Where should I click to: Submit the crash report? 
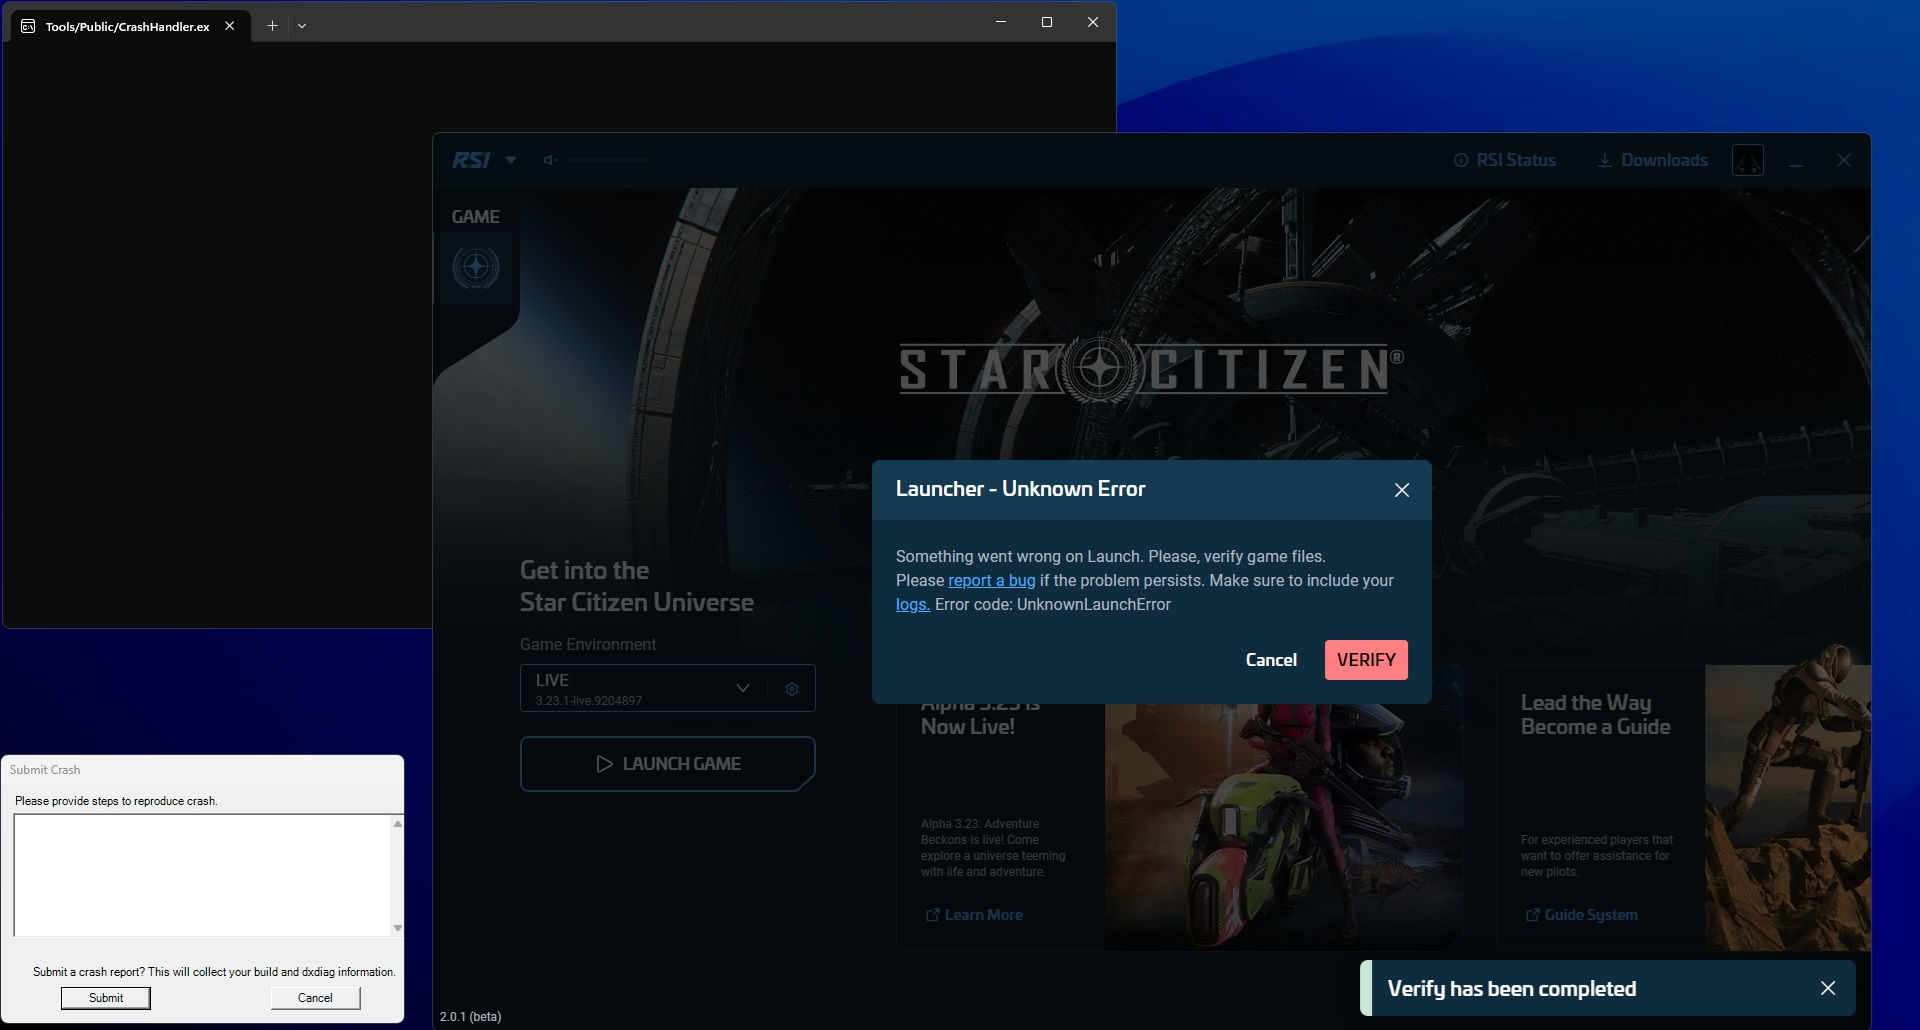106,998
